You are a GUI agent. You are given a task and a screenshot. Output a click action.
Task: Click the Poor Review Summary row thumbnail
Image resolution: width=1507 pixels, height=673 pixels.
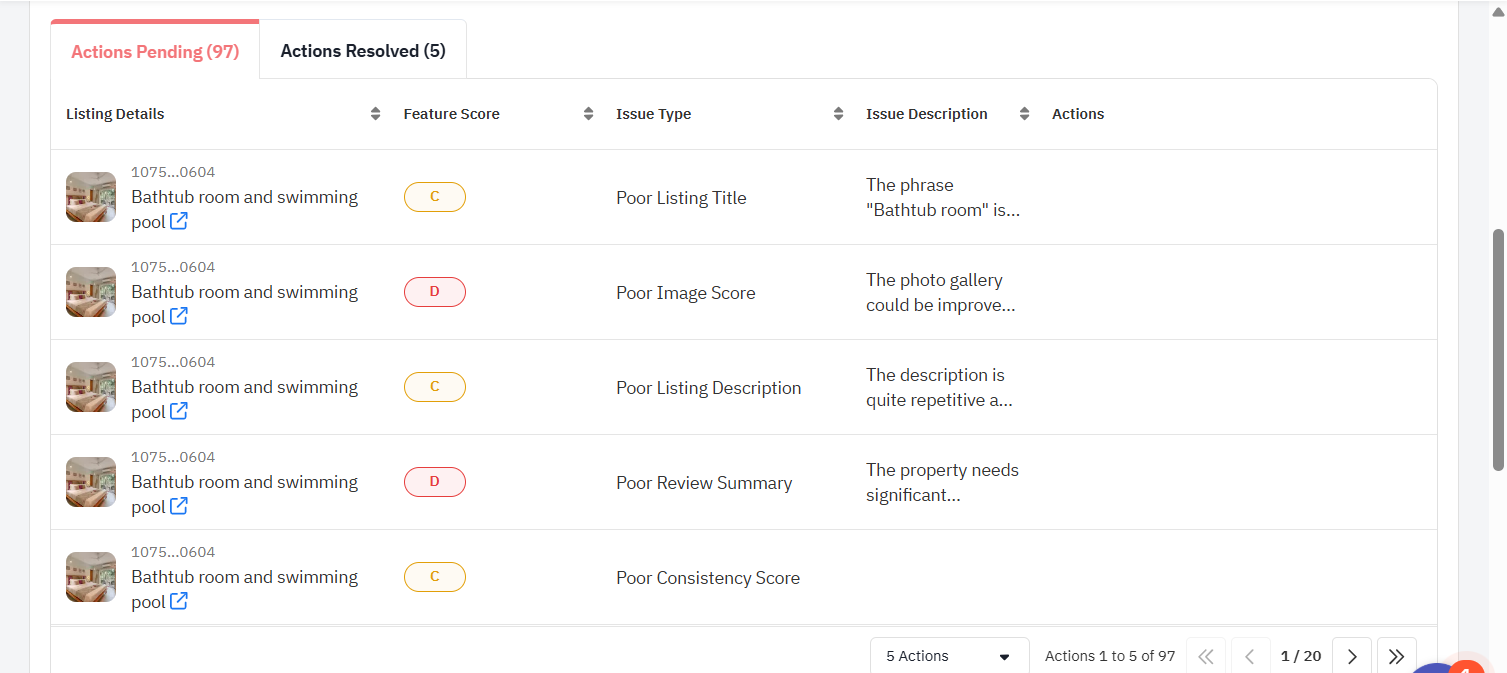click(91, 482)
